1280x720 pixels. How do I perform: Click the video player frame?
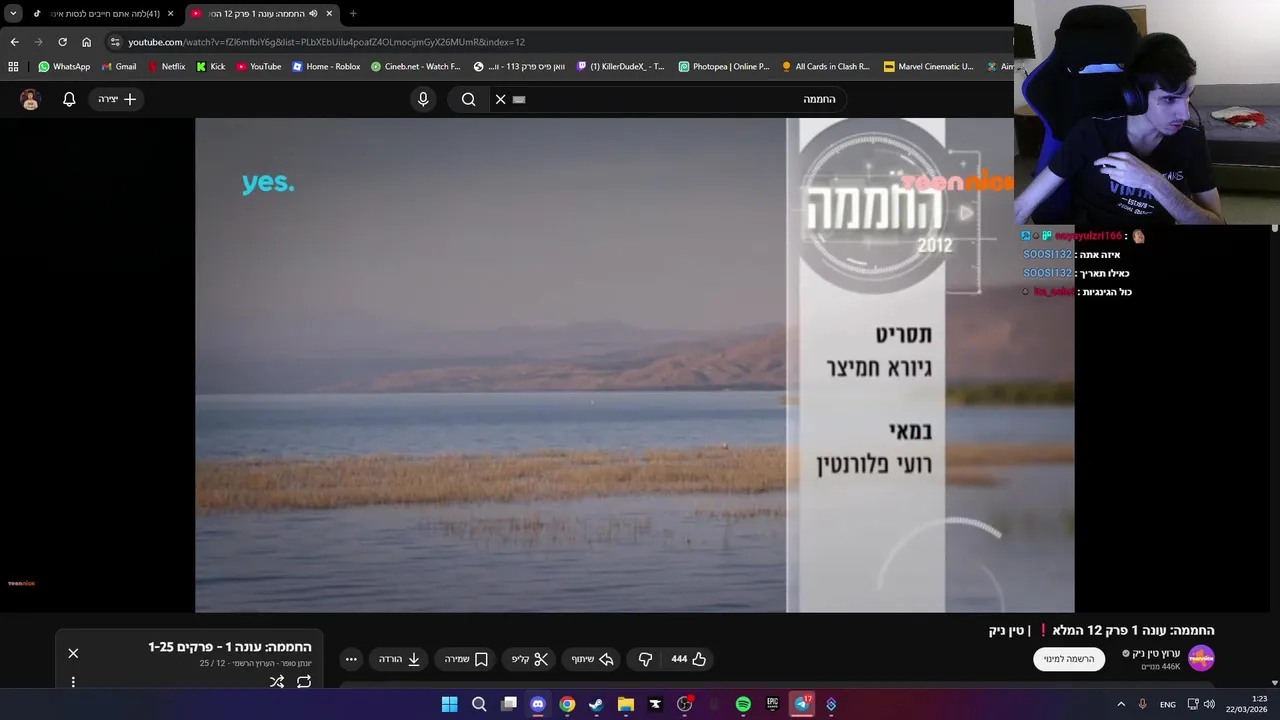coord(634,365)
